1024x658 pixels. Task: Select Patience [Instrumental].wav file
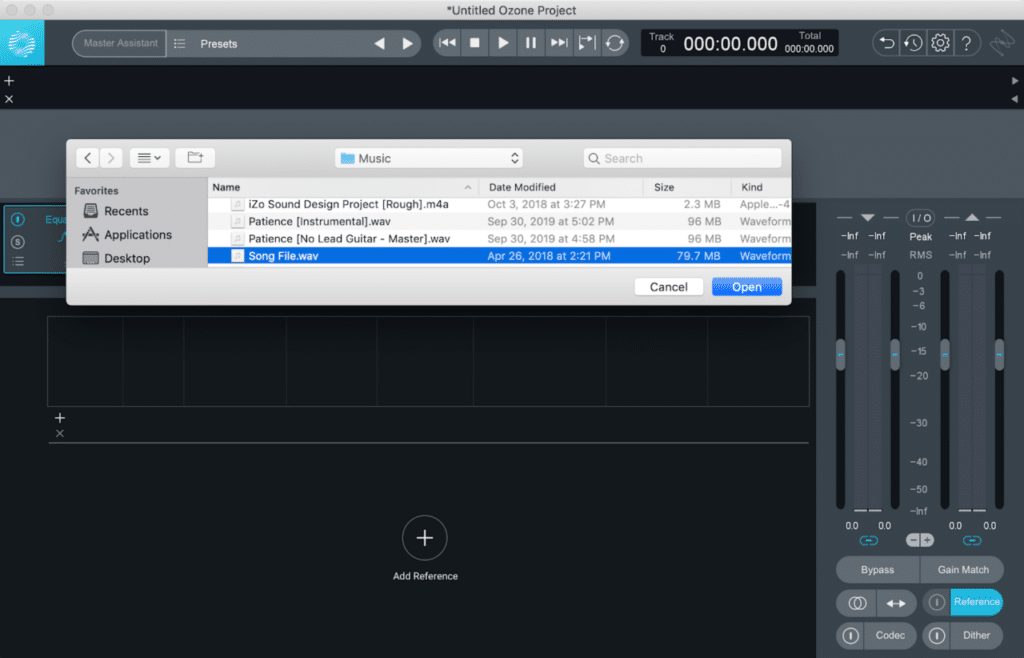tap(500, 221)
